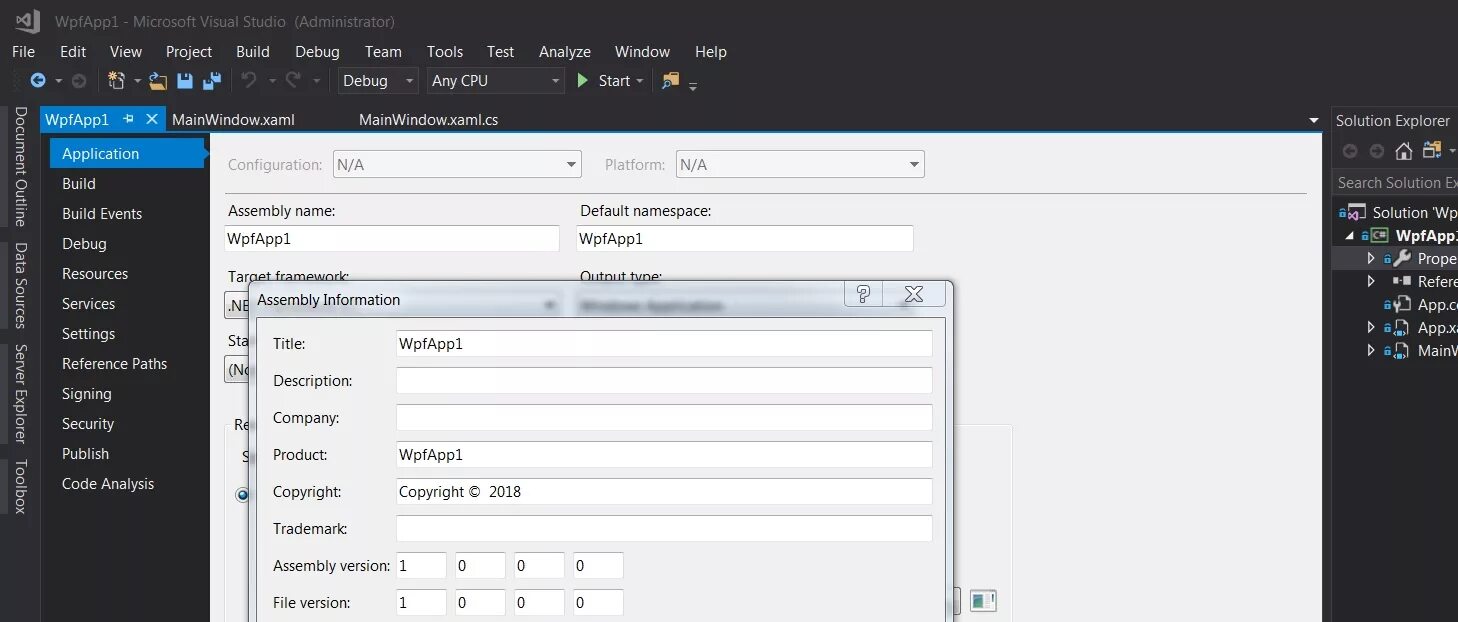The width and height of the screenshot is (1458, 622).
Task: Click the Title field in Assembly Information
Action: tap(664, 343)
